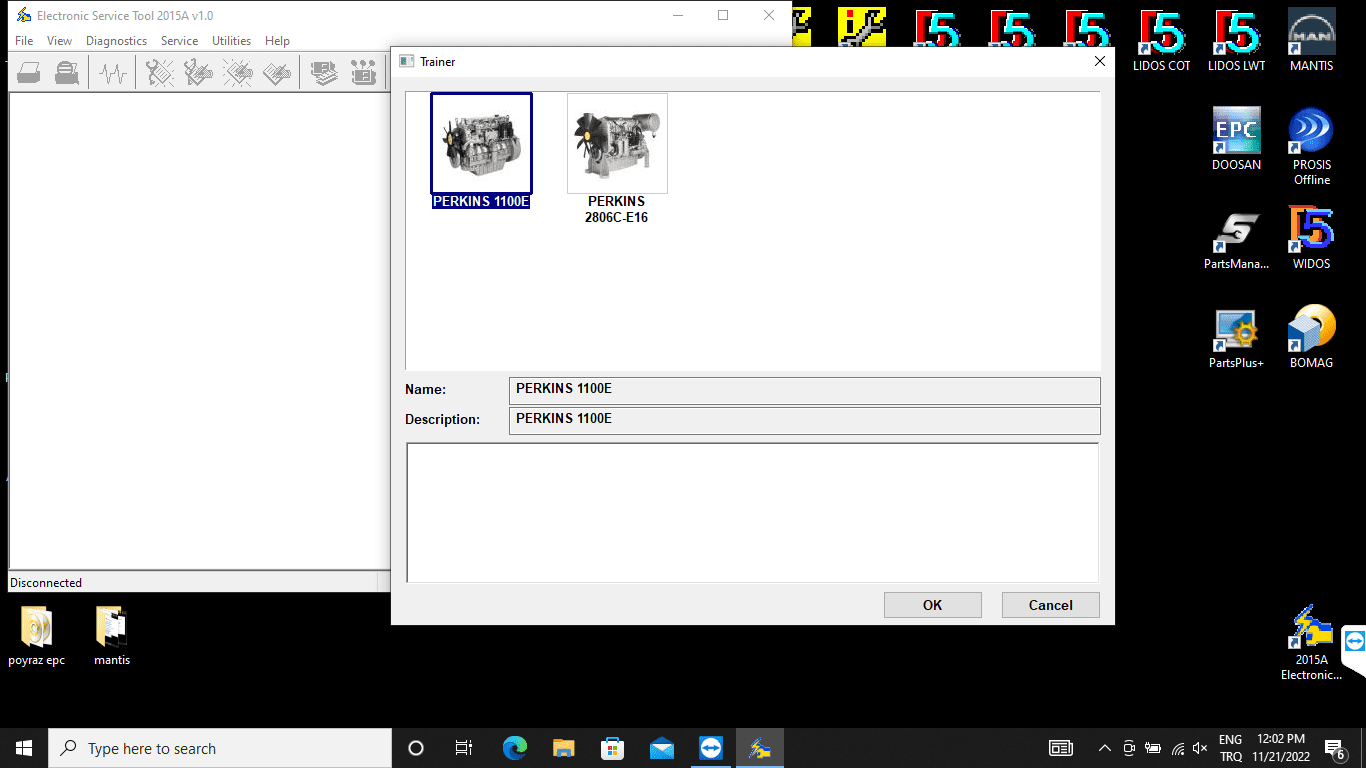The image size is (1366, 768).
Task: Click the first stethoscope diagnostic codes icon
Action: tap(160, 73)
